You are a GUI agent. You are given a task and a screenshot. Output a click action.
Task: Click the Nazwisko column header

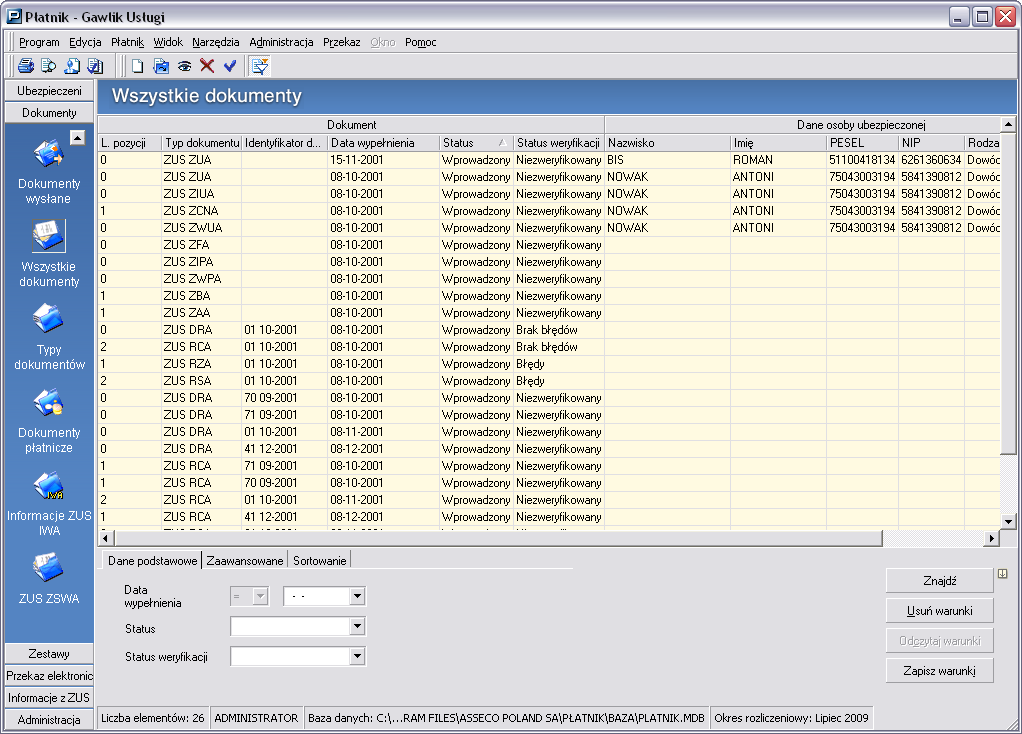667,143
